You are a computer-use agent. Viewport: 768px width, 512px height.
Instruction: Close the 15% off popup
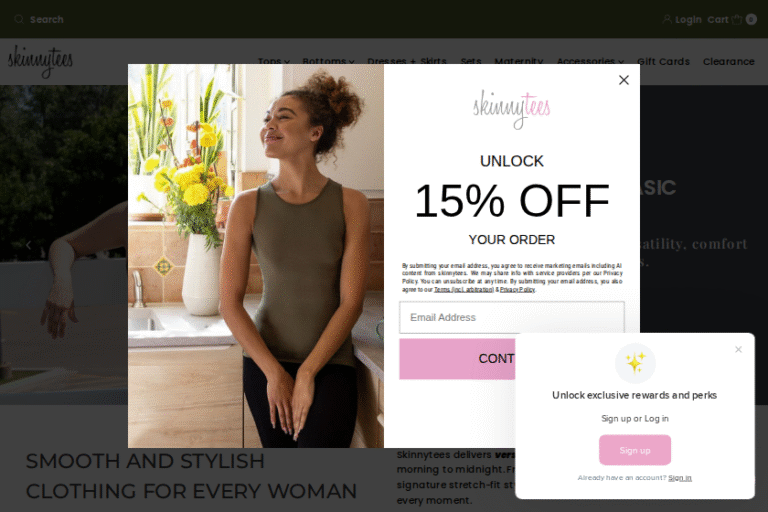point(624,80)
